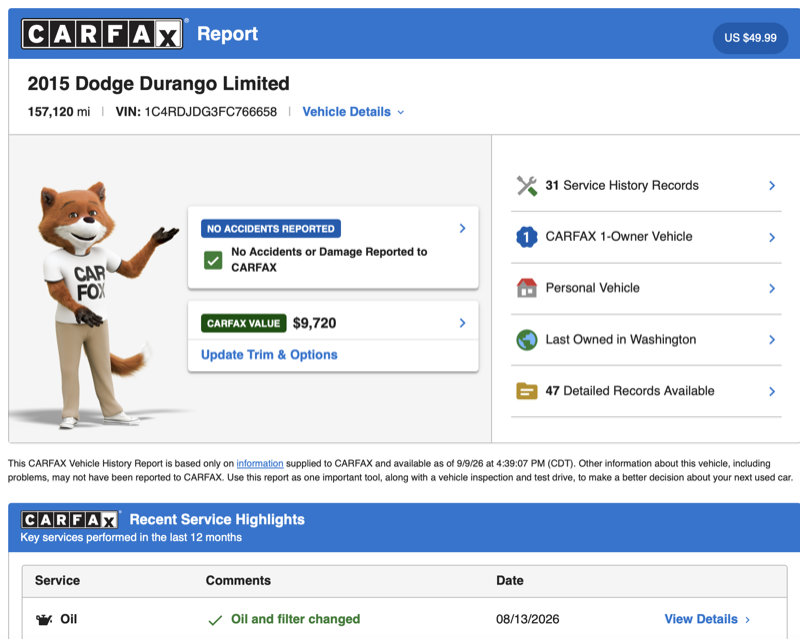Click the green CARFAX VALUE badge
800x639 pixels.
(x=243, y=323)
